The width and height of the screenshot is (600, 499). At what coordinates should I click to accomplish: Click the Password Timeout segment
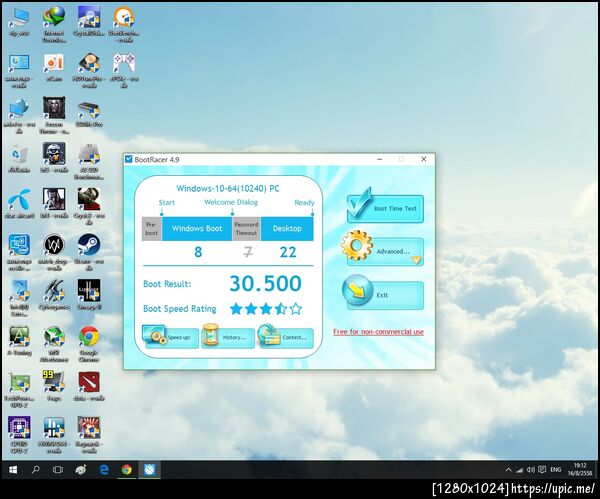click(x=246, y=228)
